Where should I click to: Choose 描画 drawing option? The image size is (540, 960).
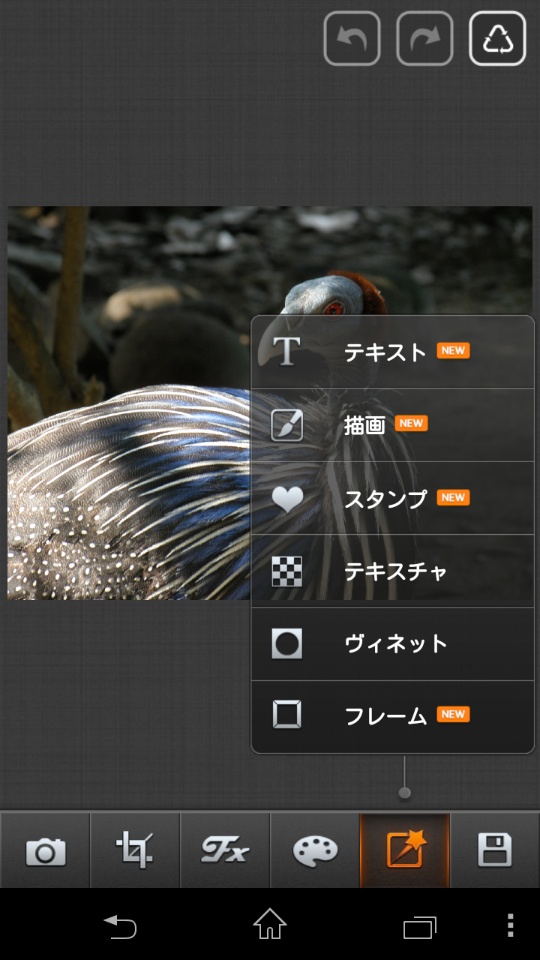[x=392, y=425]
